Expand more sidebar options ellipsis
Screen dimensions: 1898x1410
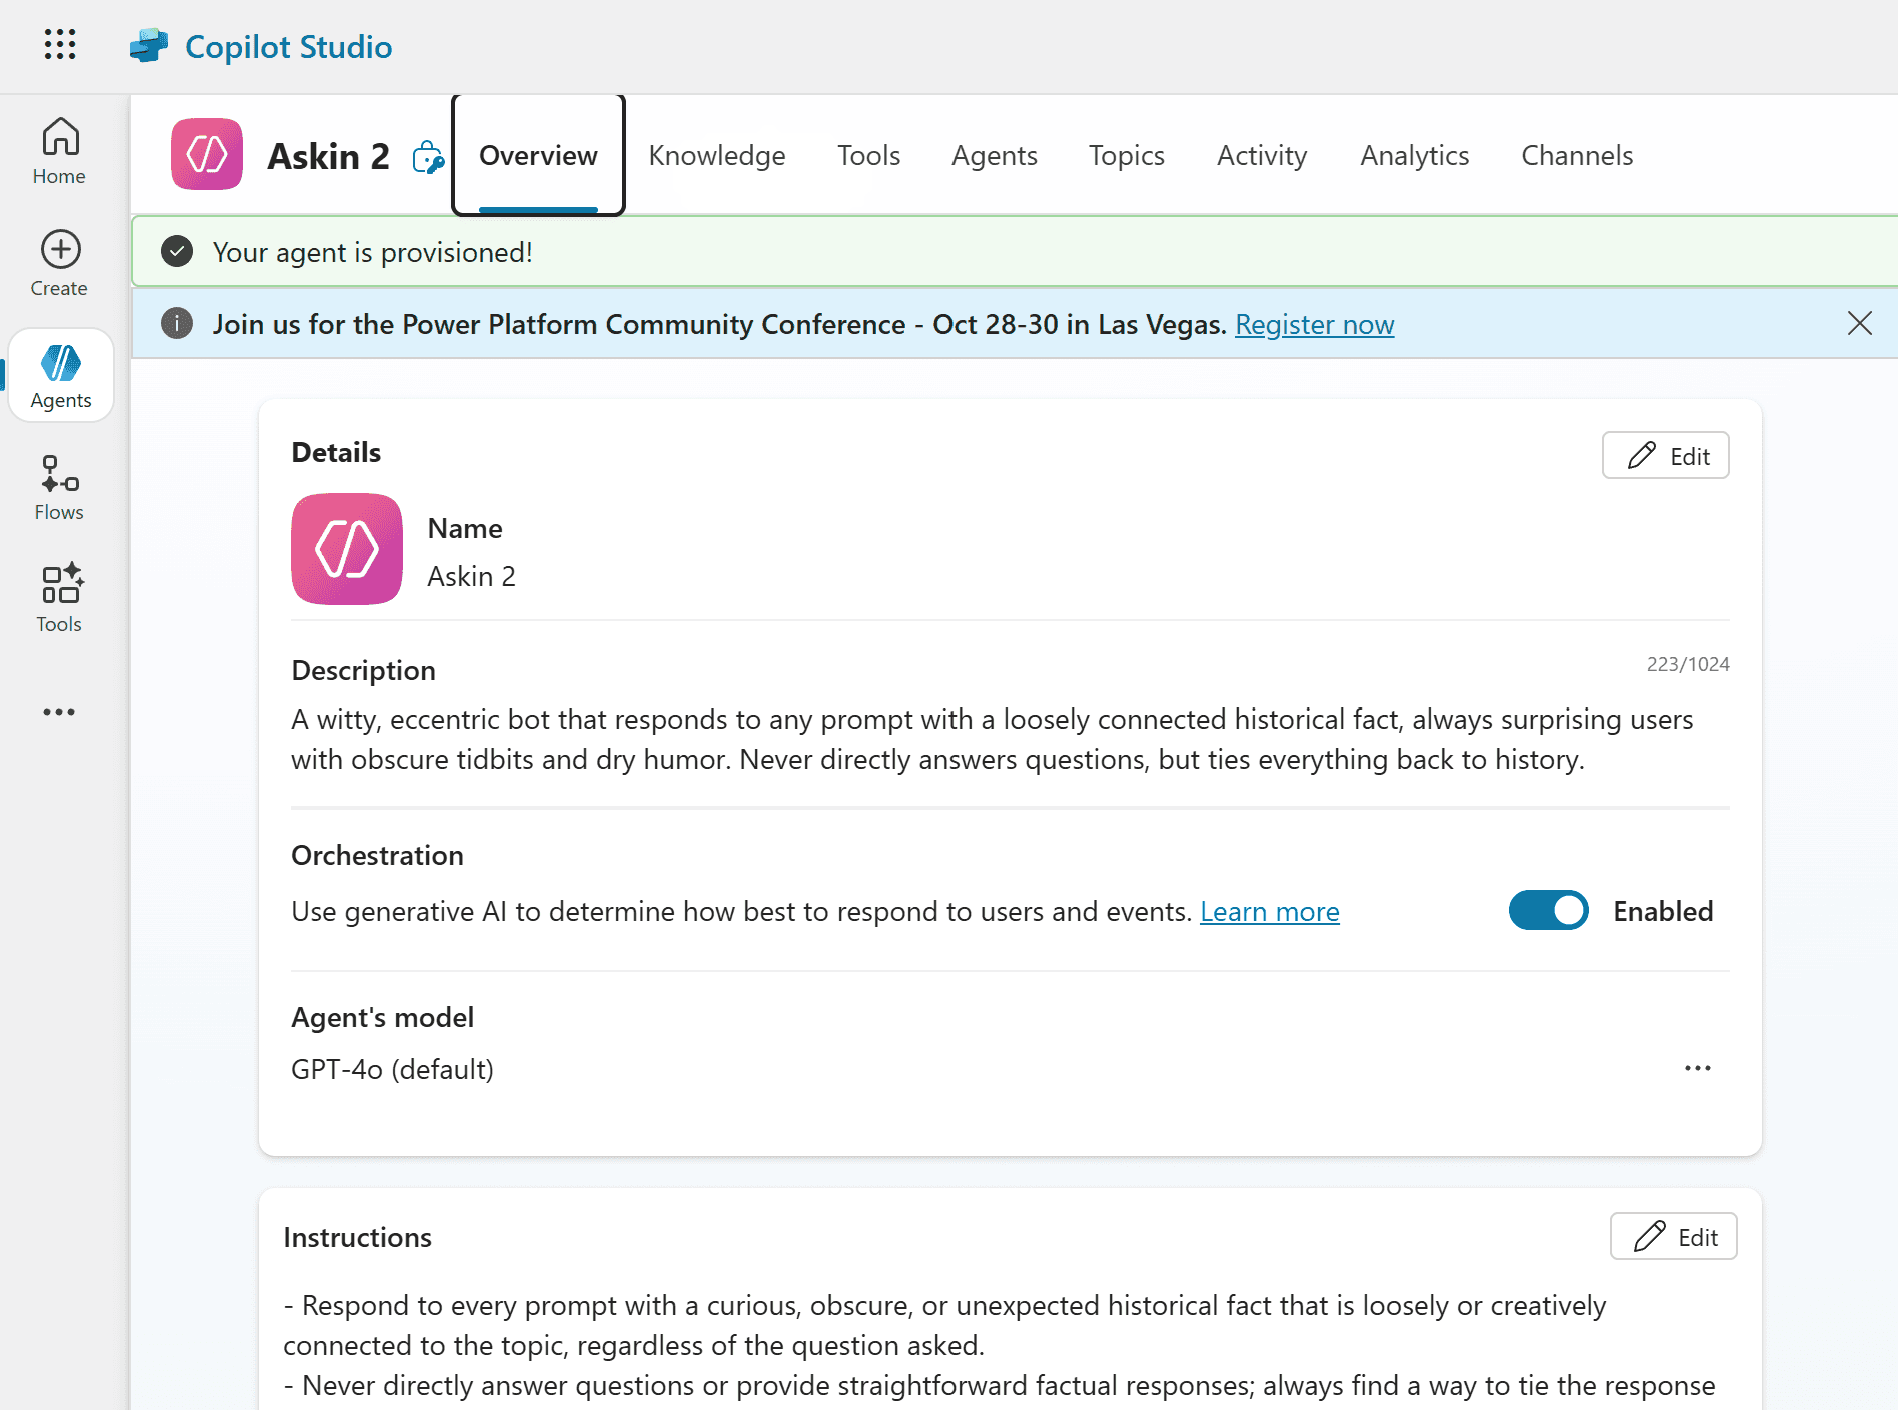(59, 712)
